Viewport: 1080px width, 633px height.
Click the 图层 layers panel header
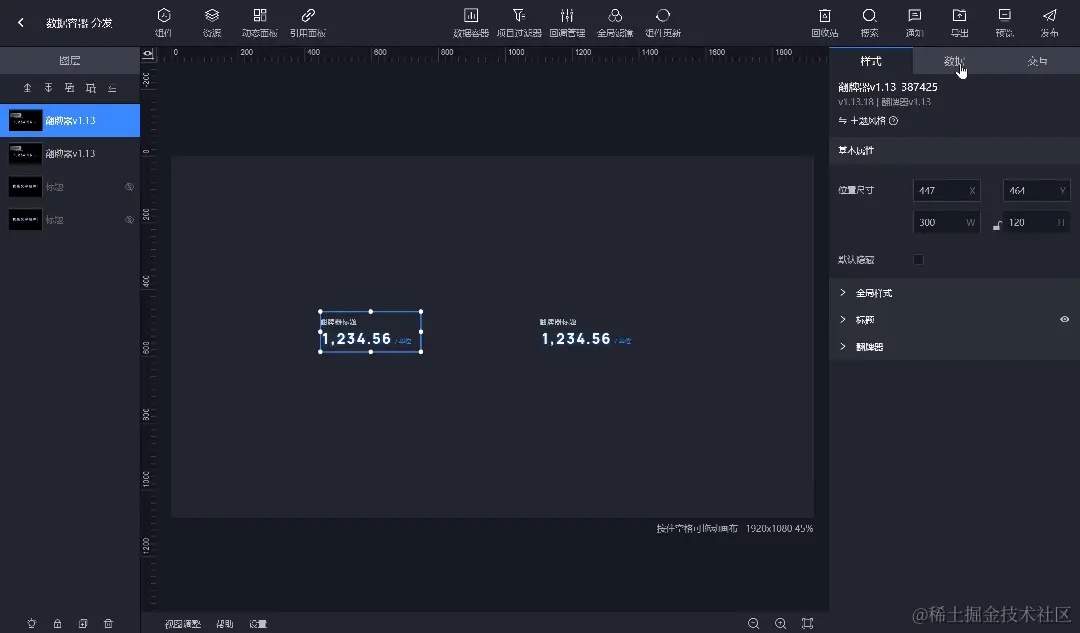click(x=70, y=61)
